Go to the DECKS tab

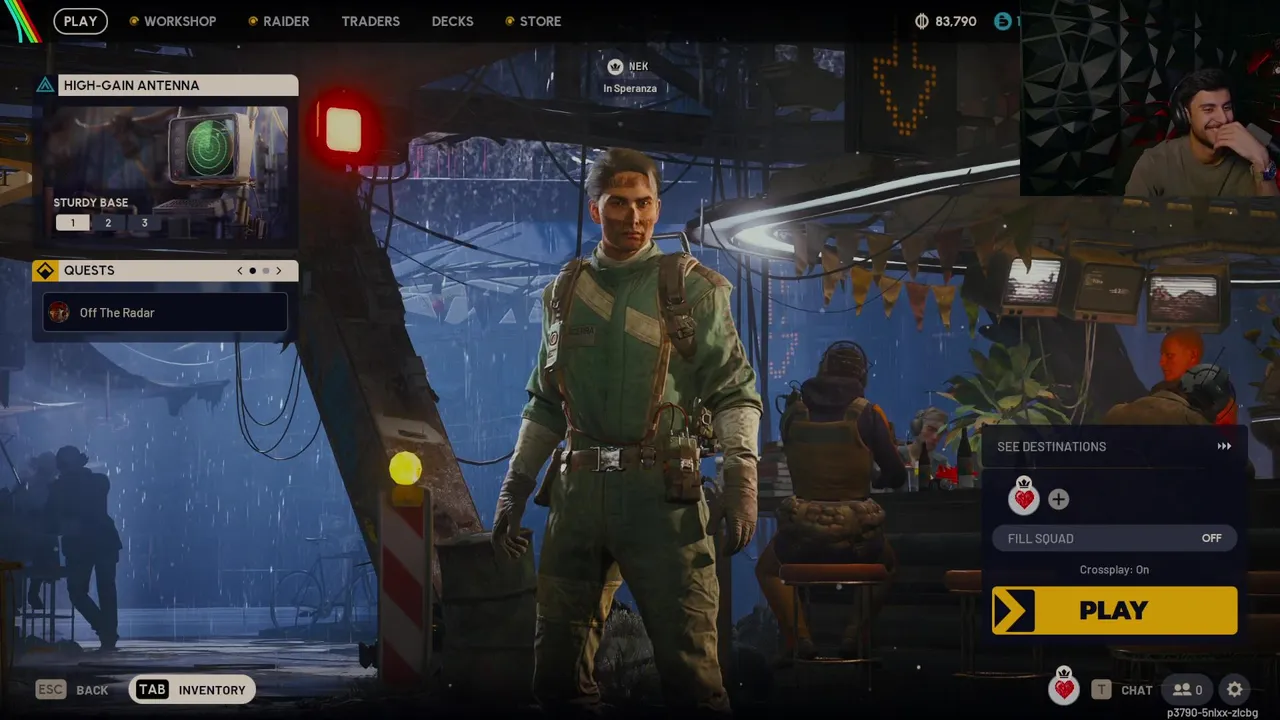pos(452,21)
